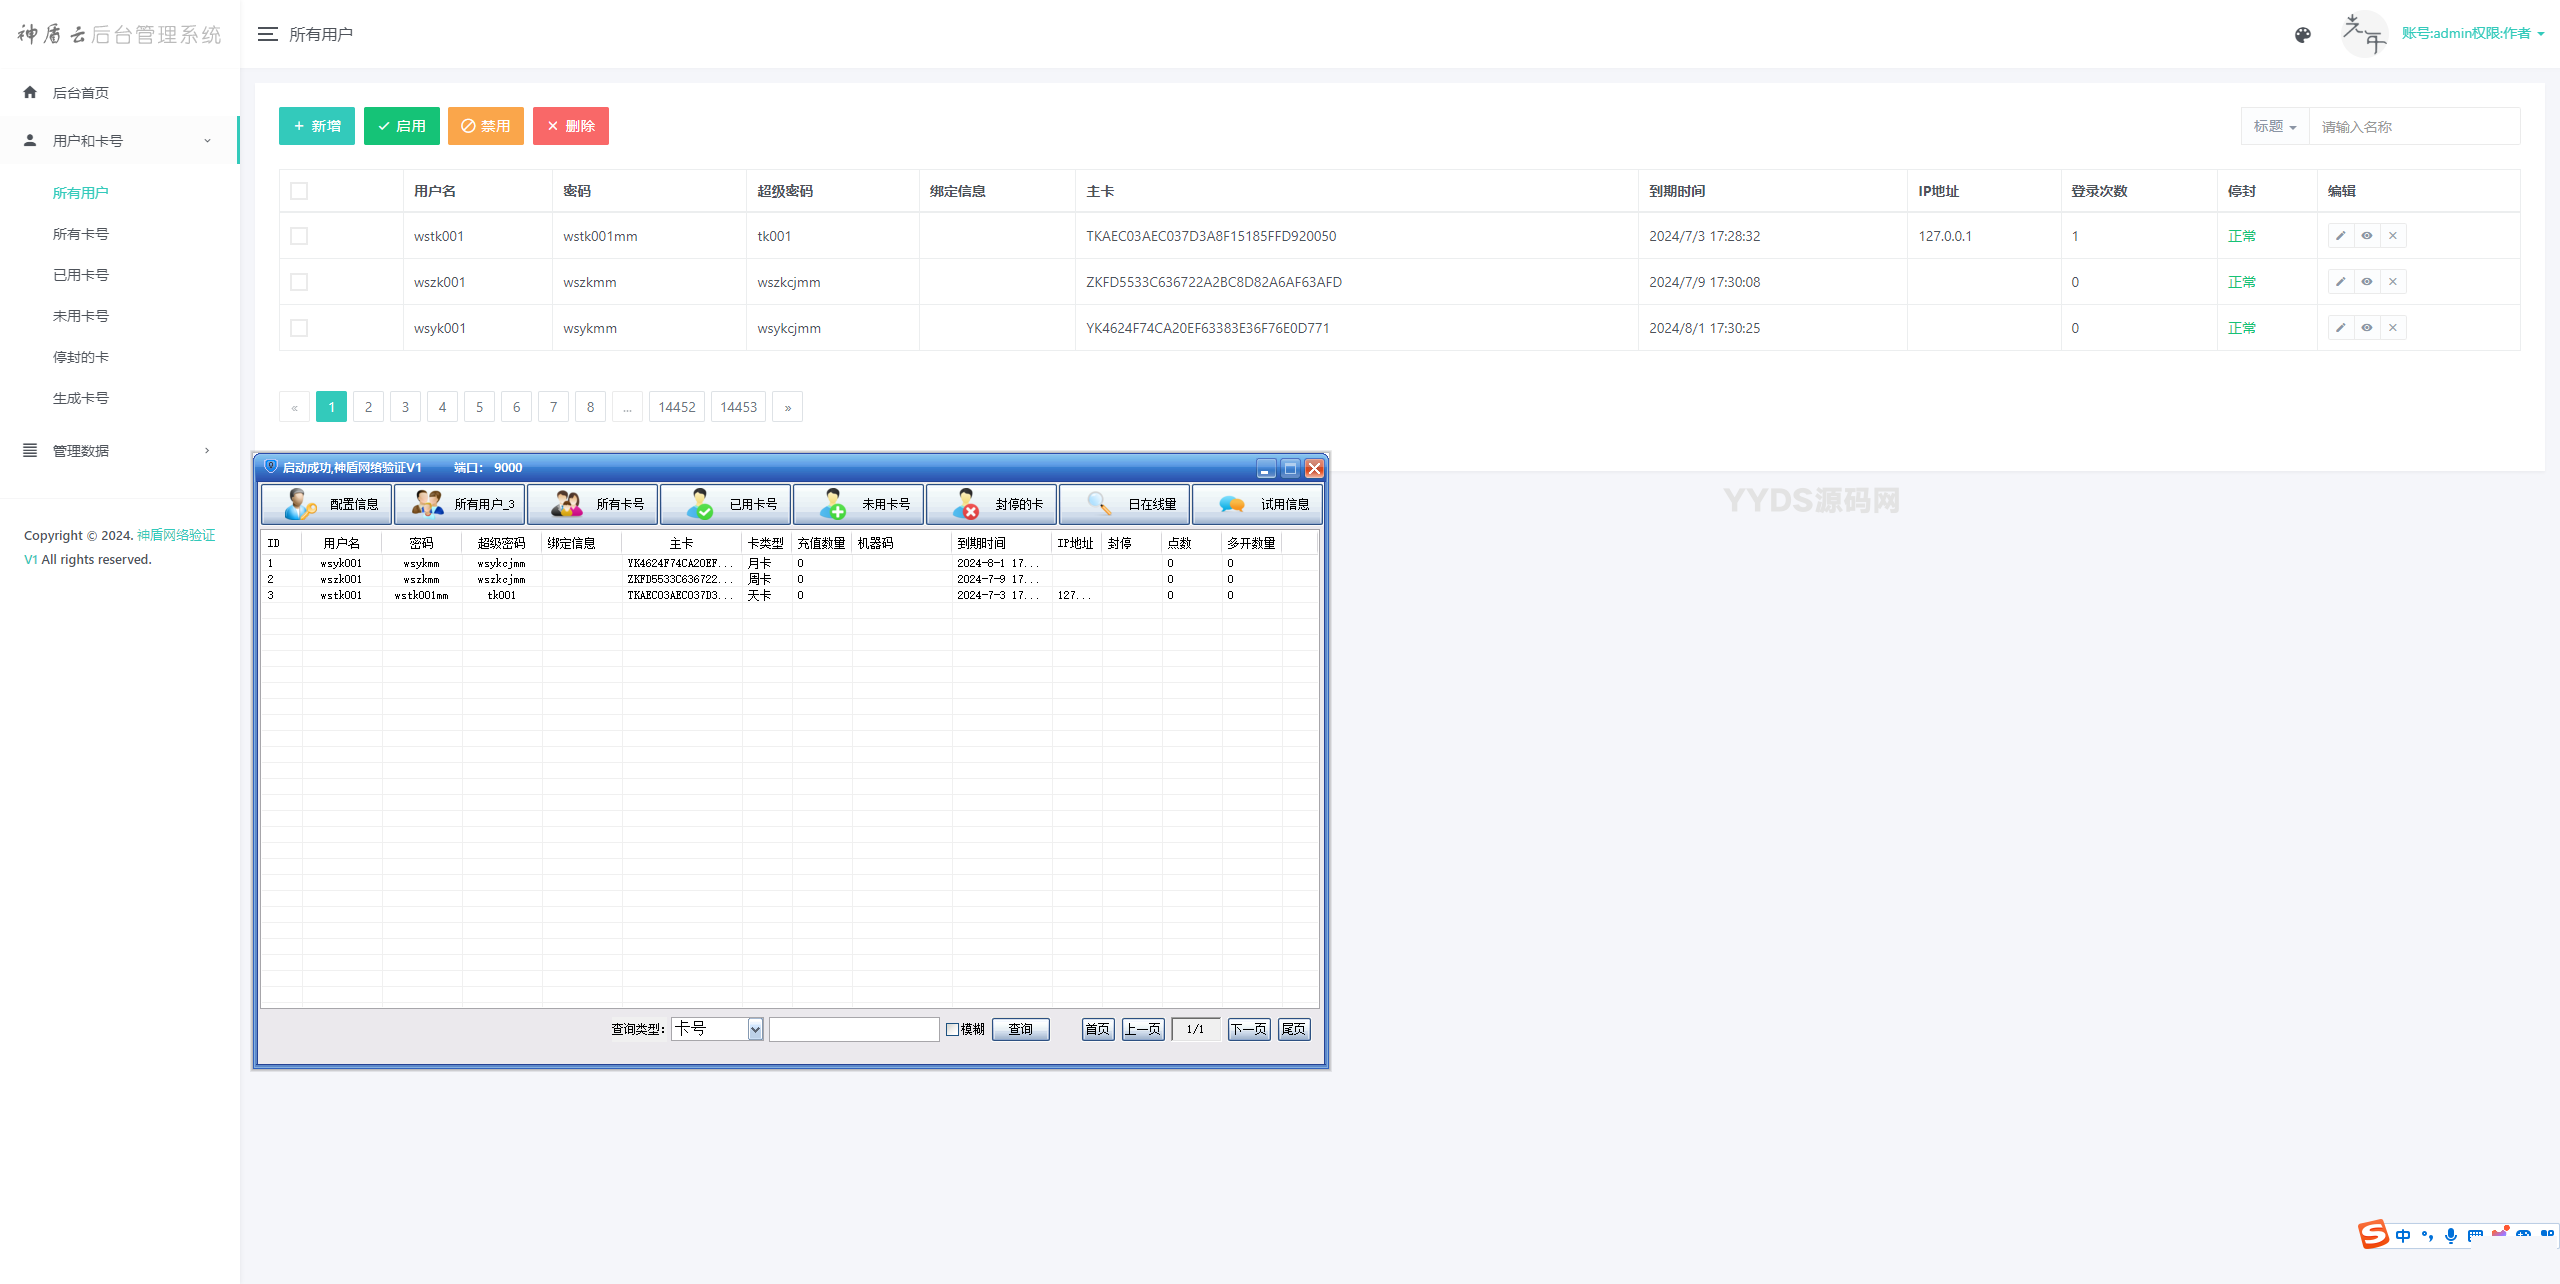This screenshot has width=2560, height=1284.
Task: Go to pagination page 14453
Action: click(x=738, y=407)
